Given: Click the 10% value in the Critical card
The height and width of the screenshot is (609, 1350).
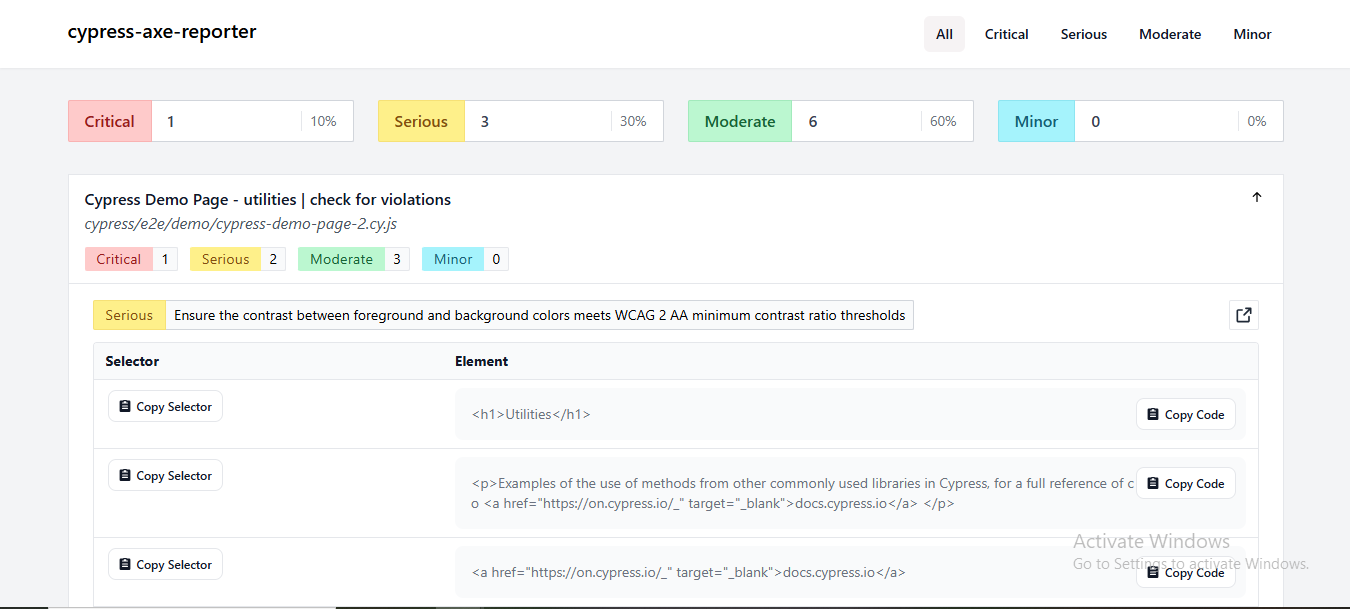Looking at the screenshot, I should 323,121.
